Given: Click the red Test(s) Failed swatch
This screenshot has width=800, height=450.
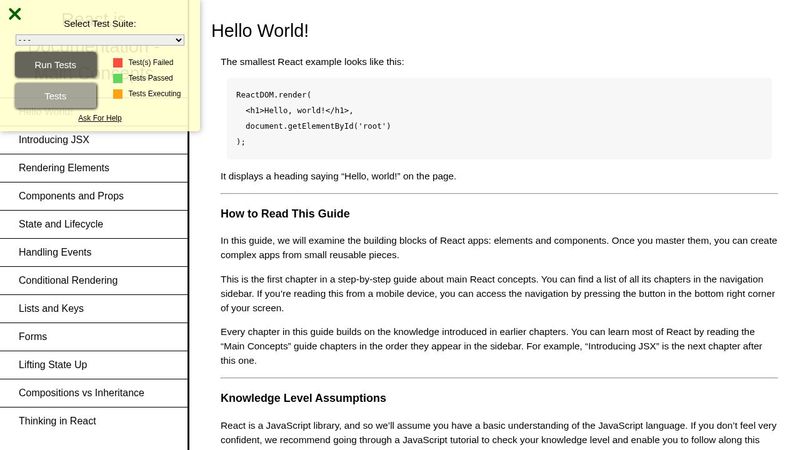Looking at the screenshot, I should tap(118, 62).
